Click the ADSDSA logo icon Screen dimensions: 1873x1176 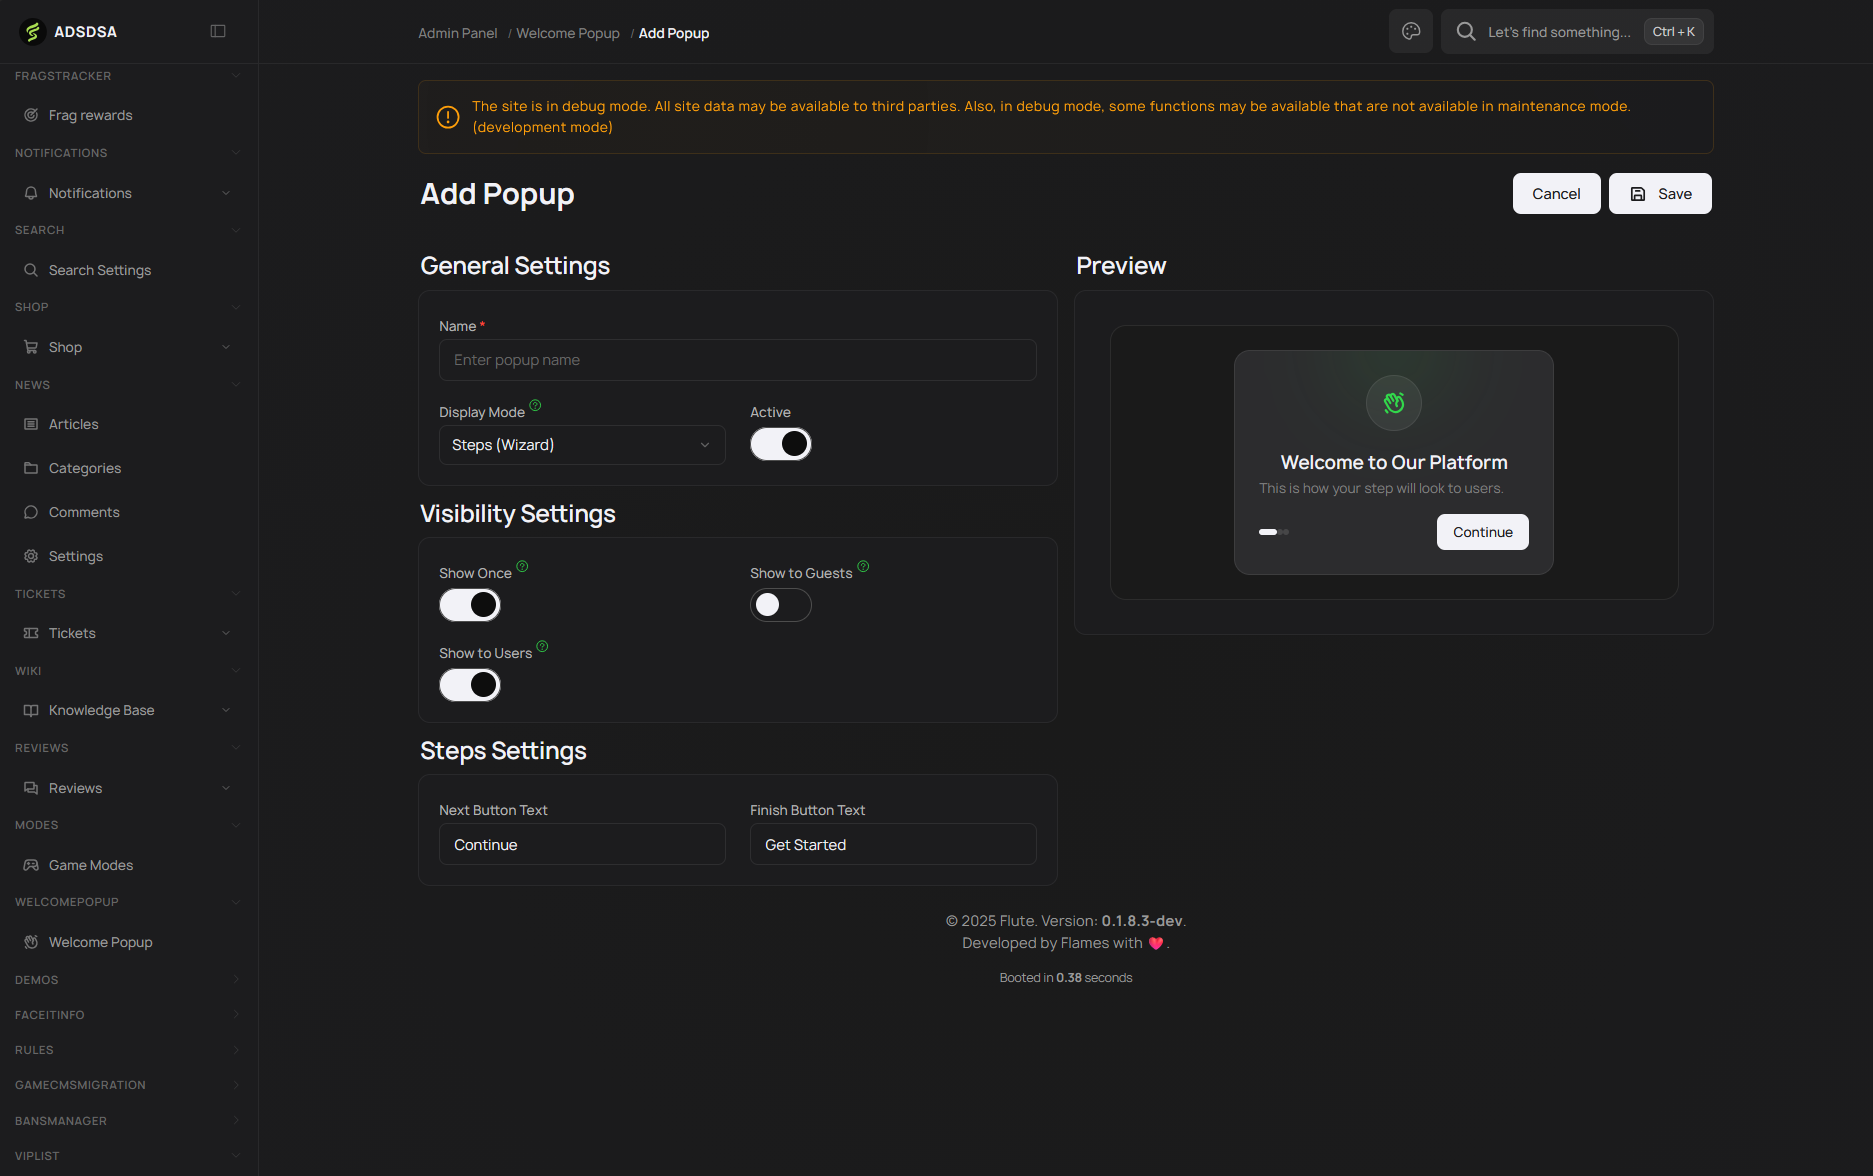click(32, 32)
